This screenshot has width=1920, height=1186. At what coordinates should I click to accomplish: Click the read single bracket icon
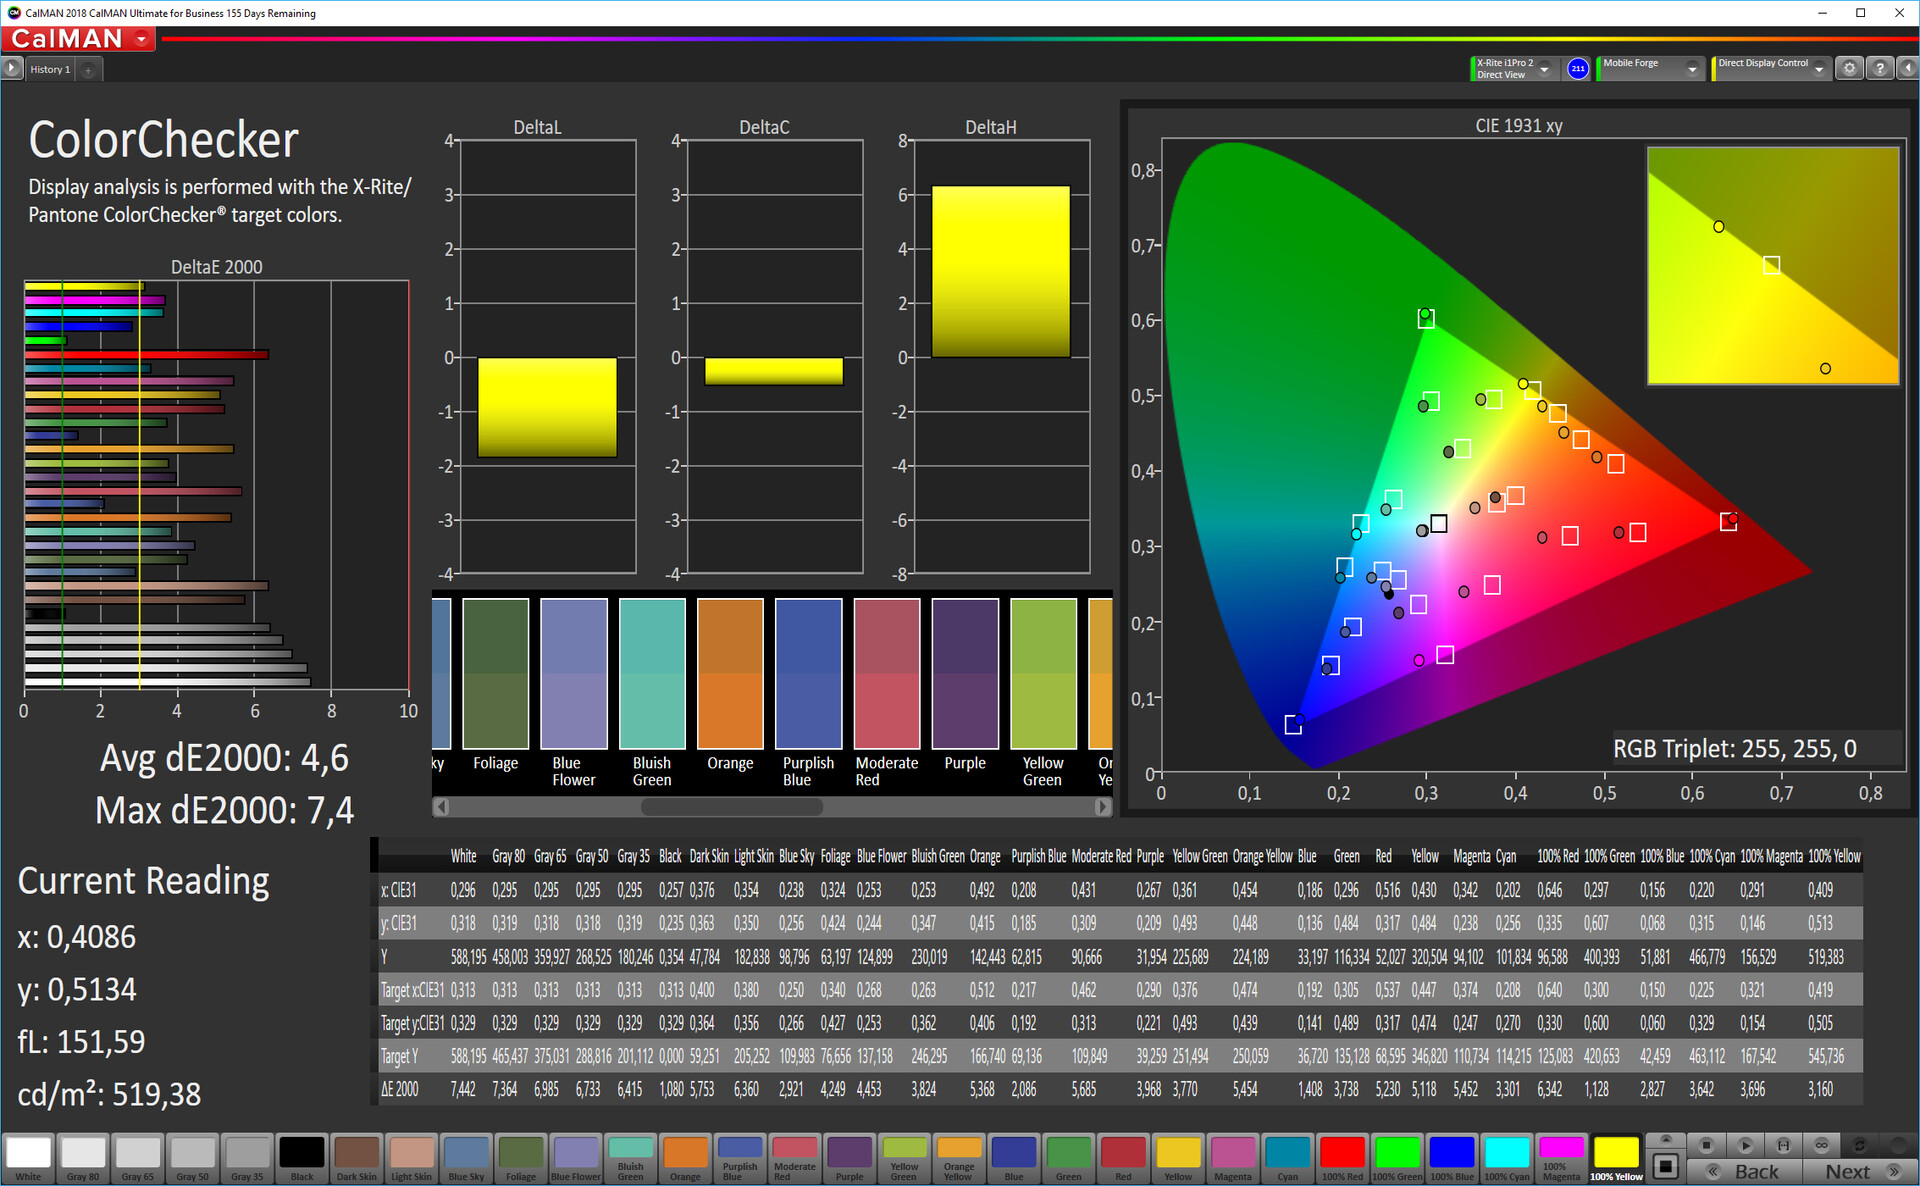pos(1783,1145)
